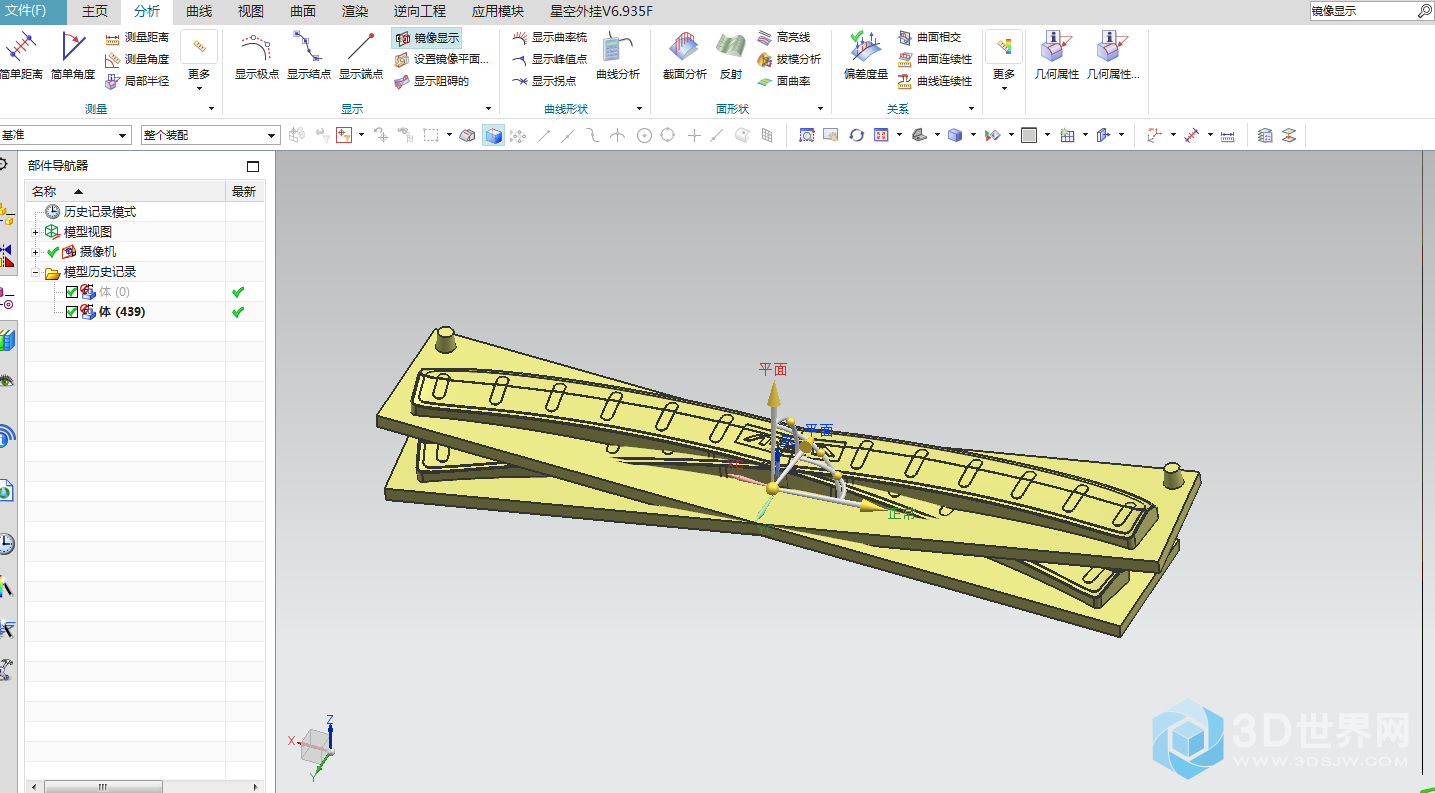This screenshot has width=1435, height=793.
Task: Click the 曲面相交 tool
Action: pos(929,37)
